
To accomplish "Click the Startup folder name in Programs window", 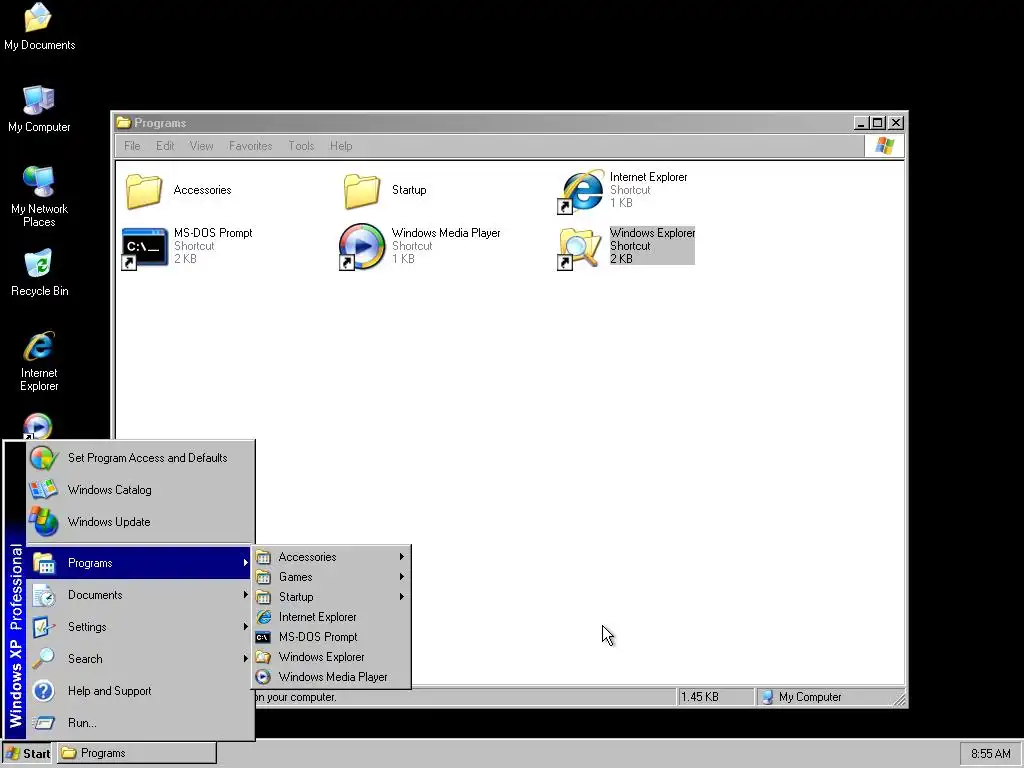I will pyautogui.click(x=409, y=190).
